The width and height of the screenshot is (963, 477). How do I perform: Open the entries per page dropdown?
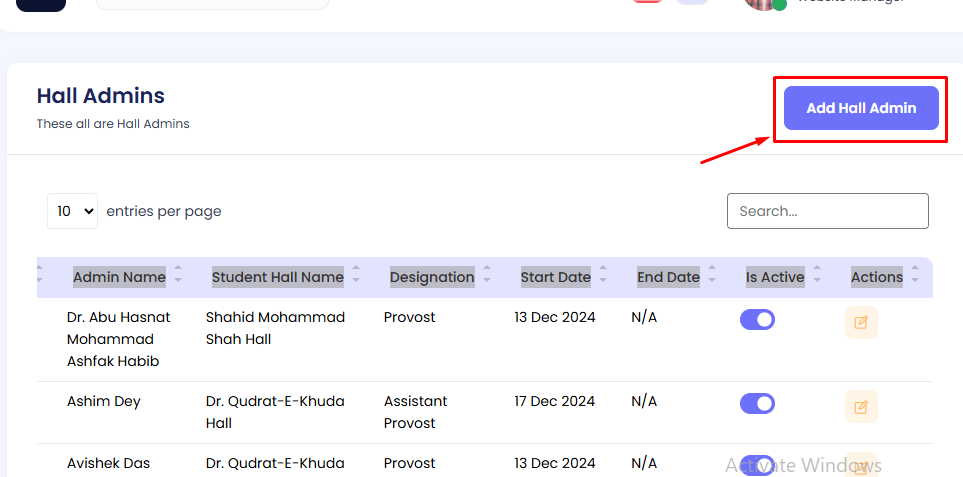point(72,211)
